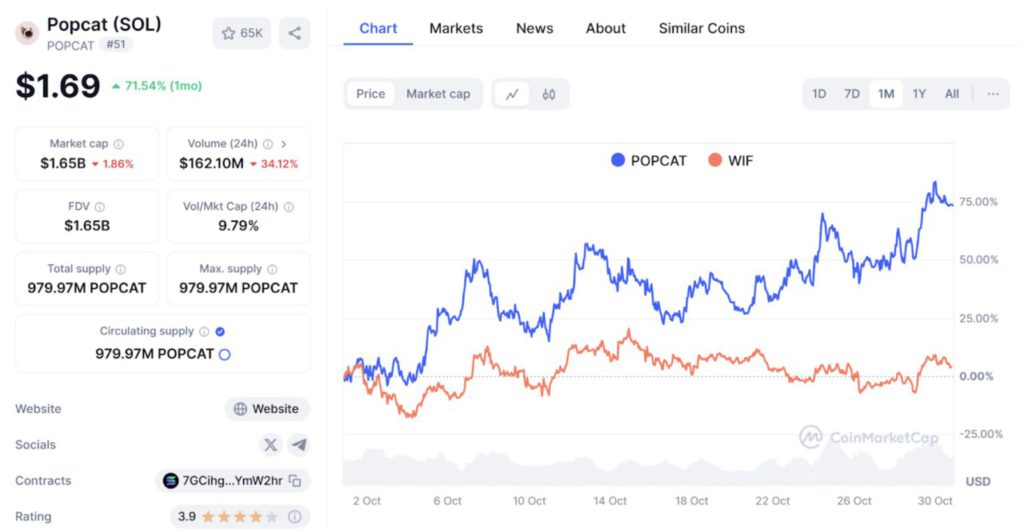Screen dimensions: 1024x530
Task: Expand the Volume (24h) chevron
Action: (284, 144)
